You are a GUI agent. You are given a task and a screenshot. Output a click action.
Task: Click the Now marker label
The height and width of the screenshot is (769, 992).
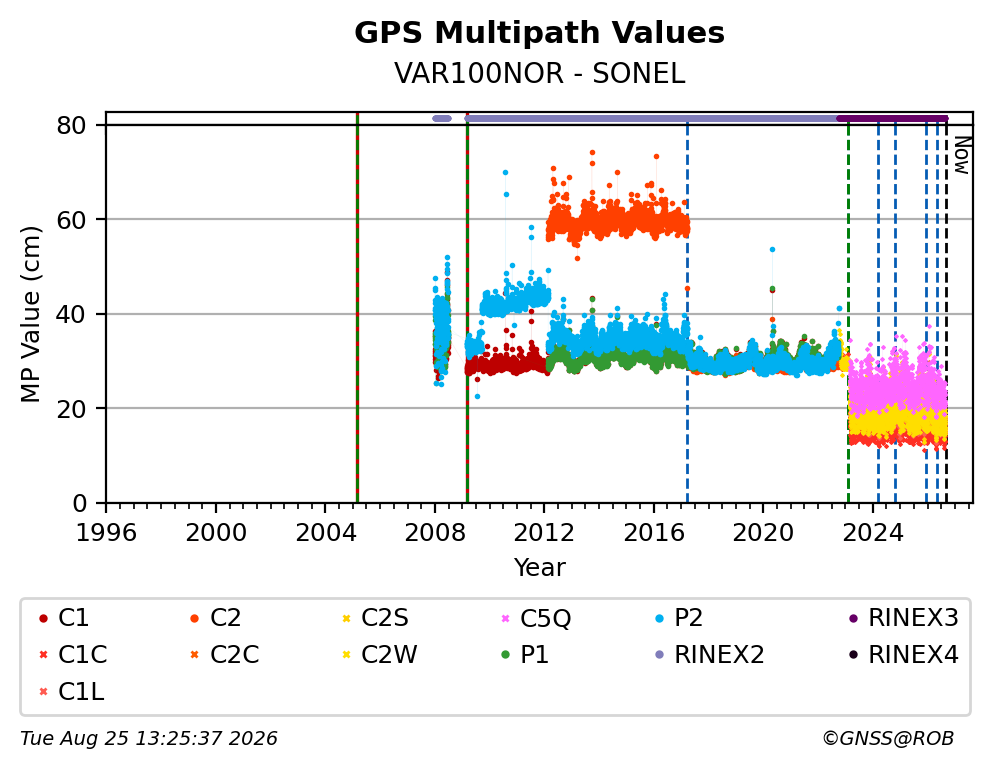click(x=962, y=155)
